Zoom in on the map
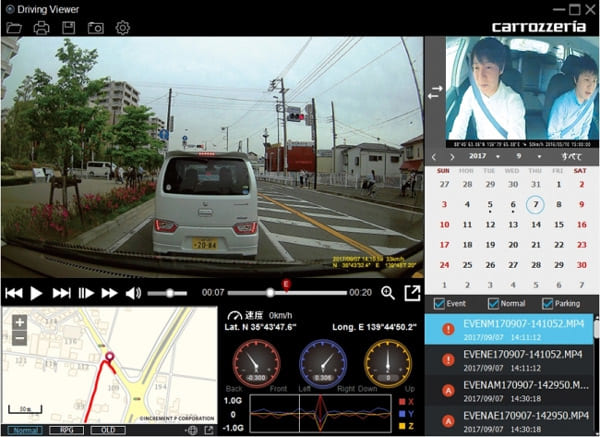This screenshot has height=437, width=600. 18,322
